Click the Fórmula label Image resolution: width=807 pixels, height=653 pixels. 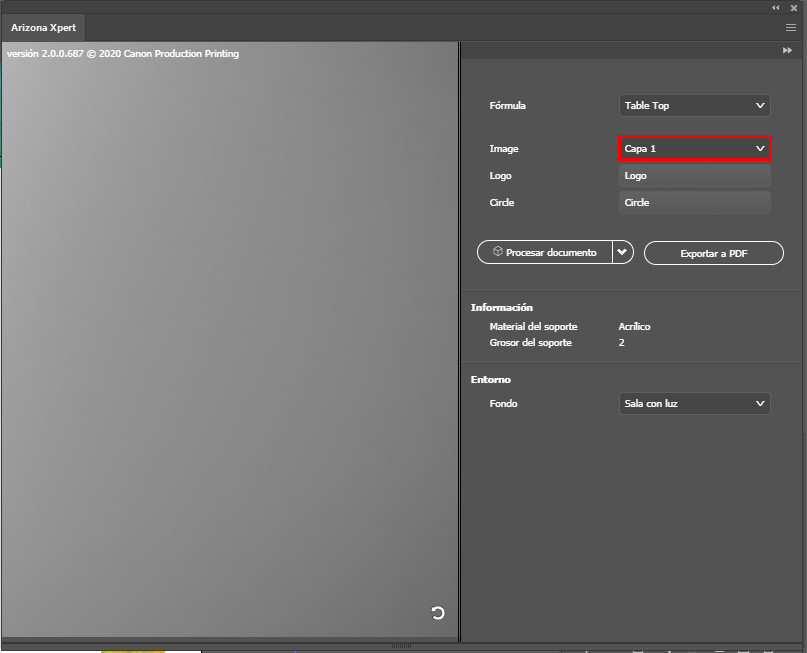507,105
